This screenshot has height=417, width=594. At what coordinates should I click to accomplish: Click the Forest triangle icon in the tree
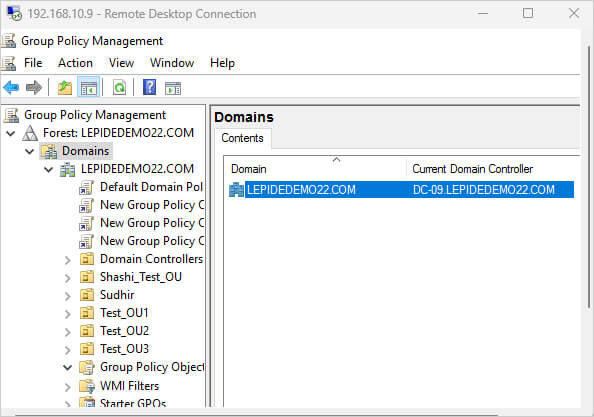(30, 133)
